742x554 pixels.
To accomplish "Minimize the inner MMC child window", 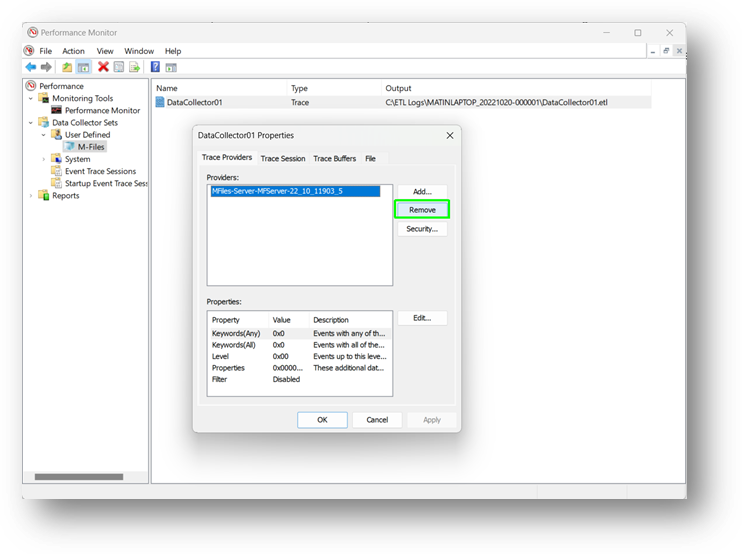I will pyautogui.click(x=653, y=51).
